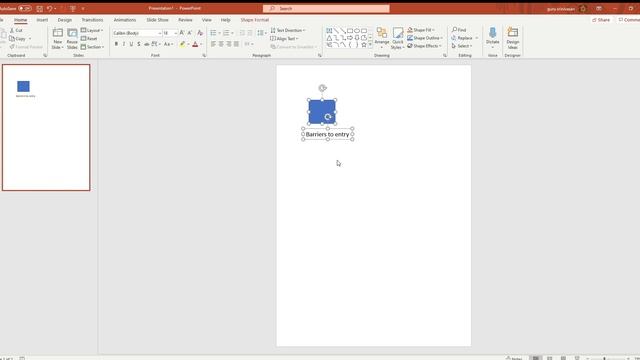640x360 pixels.
Task: Click the Copy icon
Action: coord(12,38)
